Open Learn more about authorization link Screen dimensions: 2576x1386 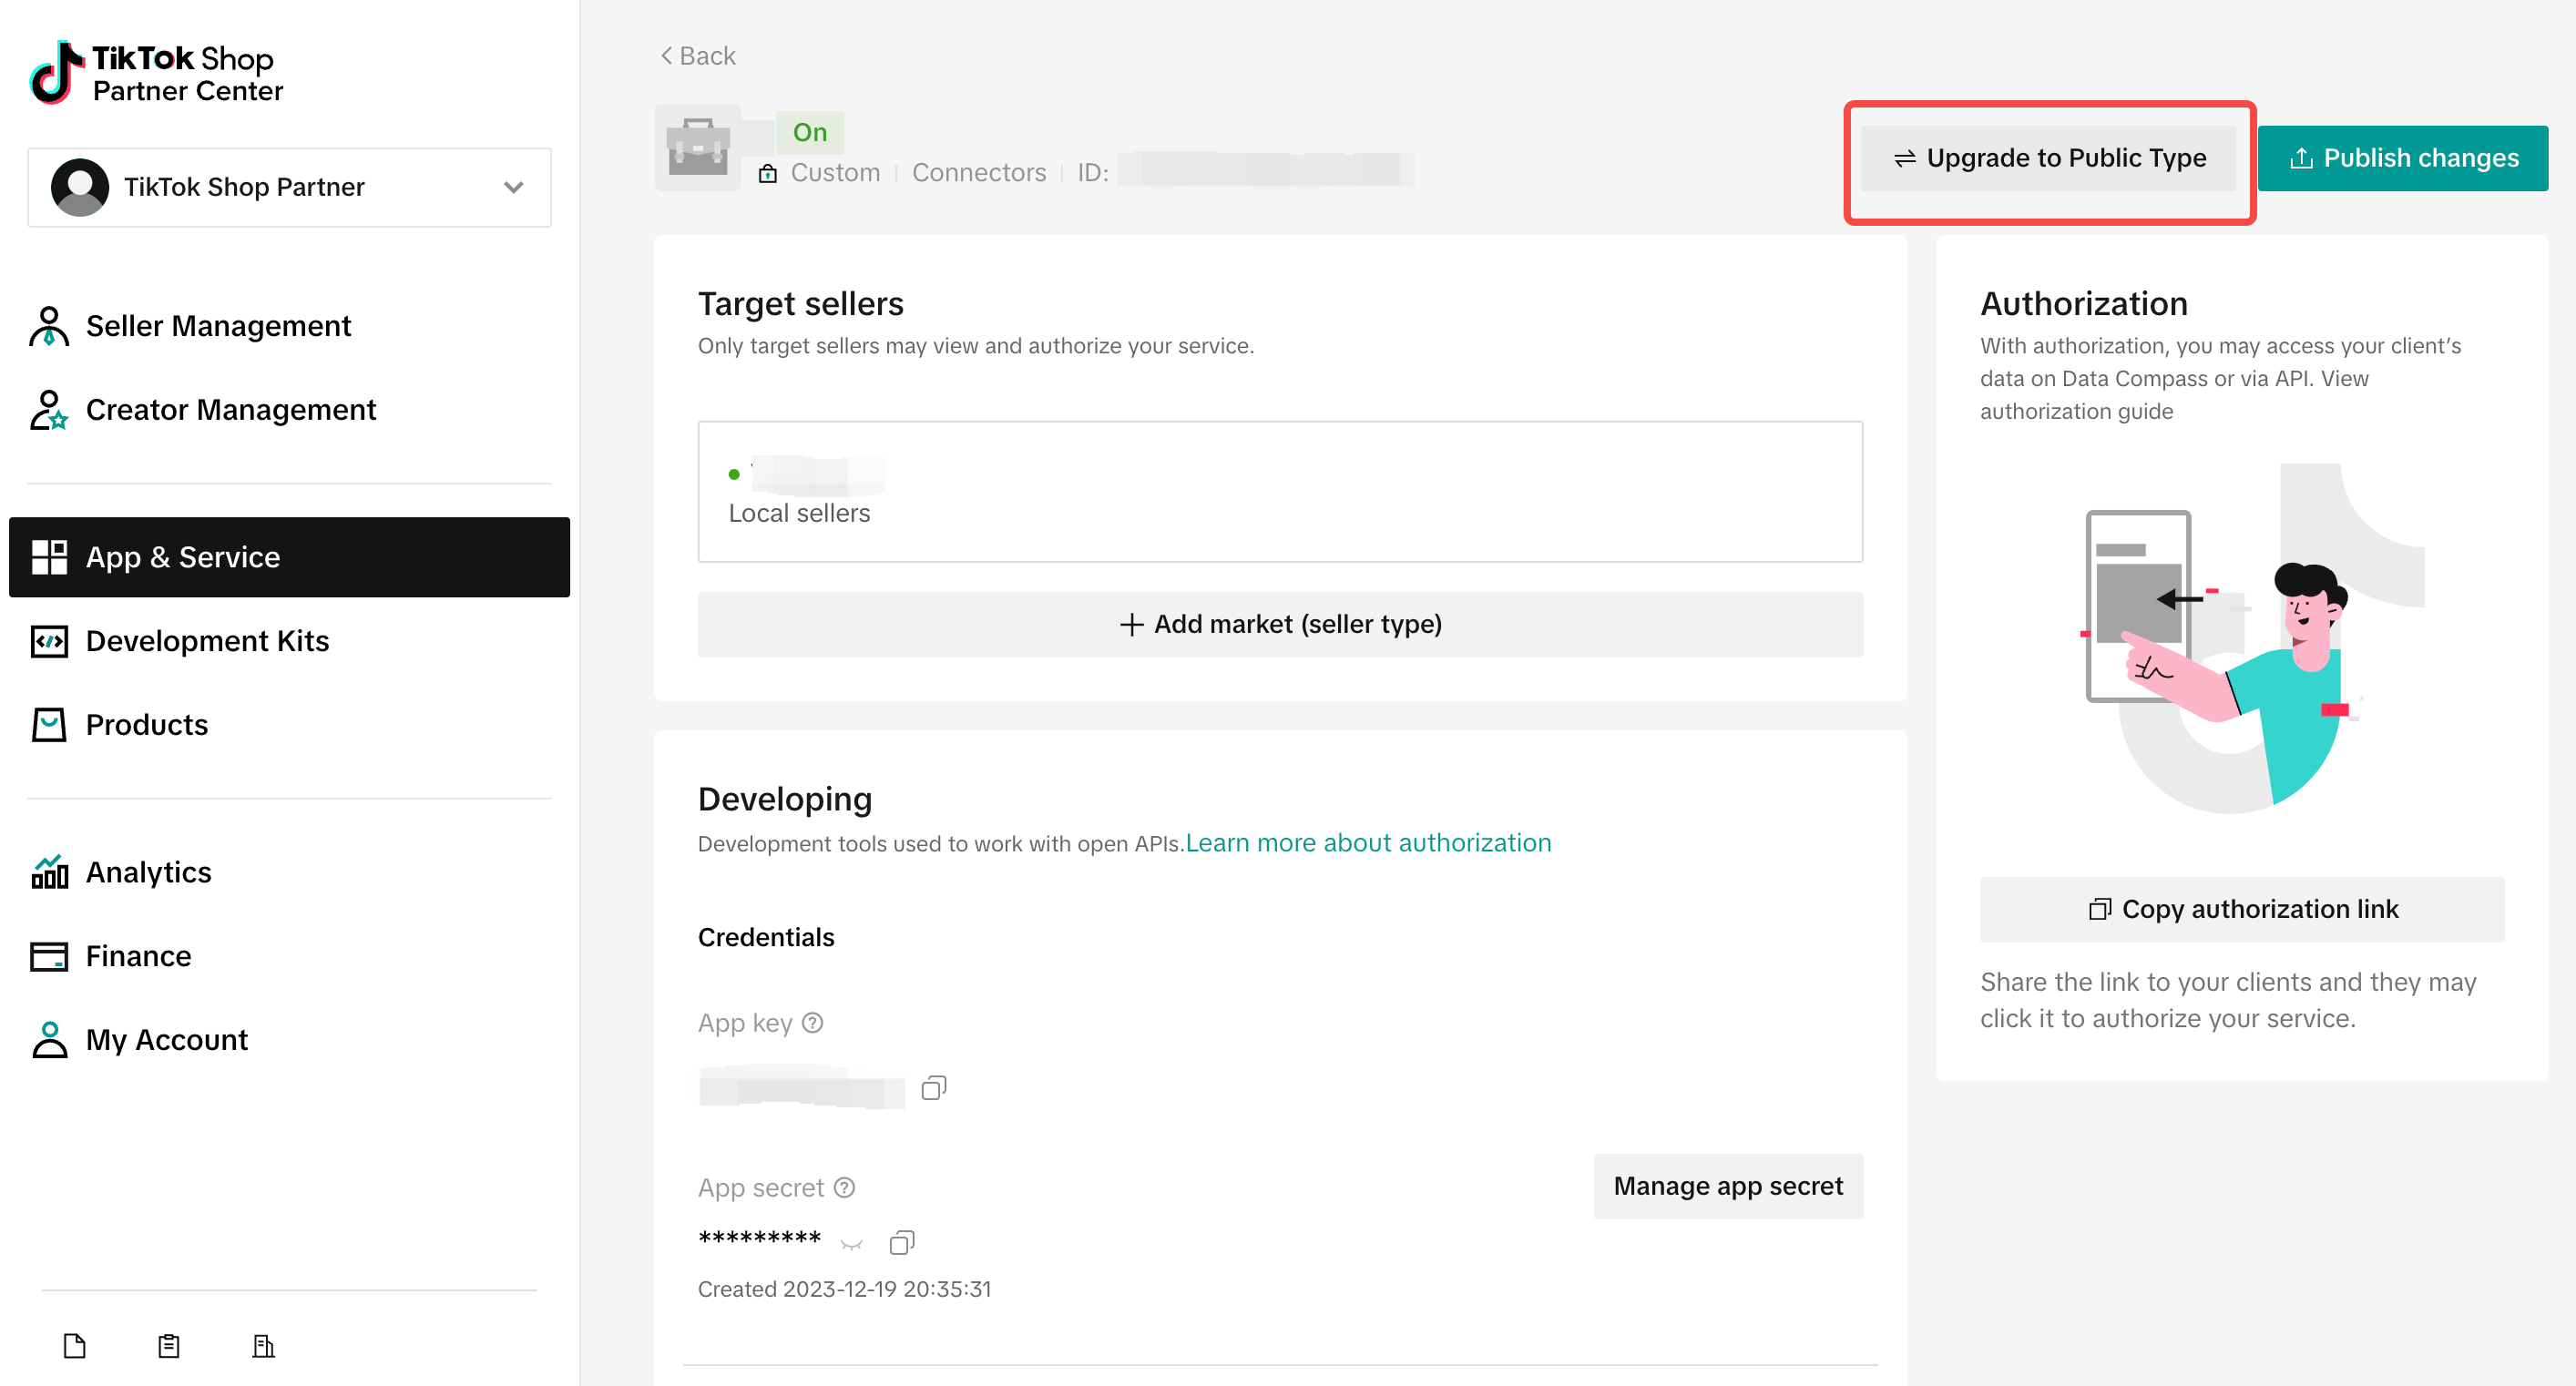coord(1367,843)
